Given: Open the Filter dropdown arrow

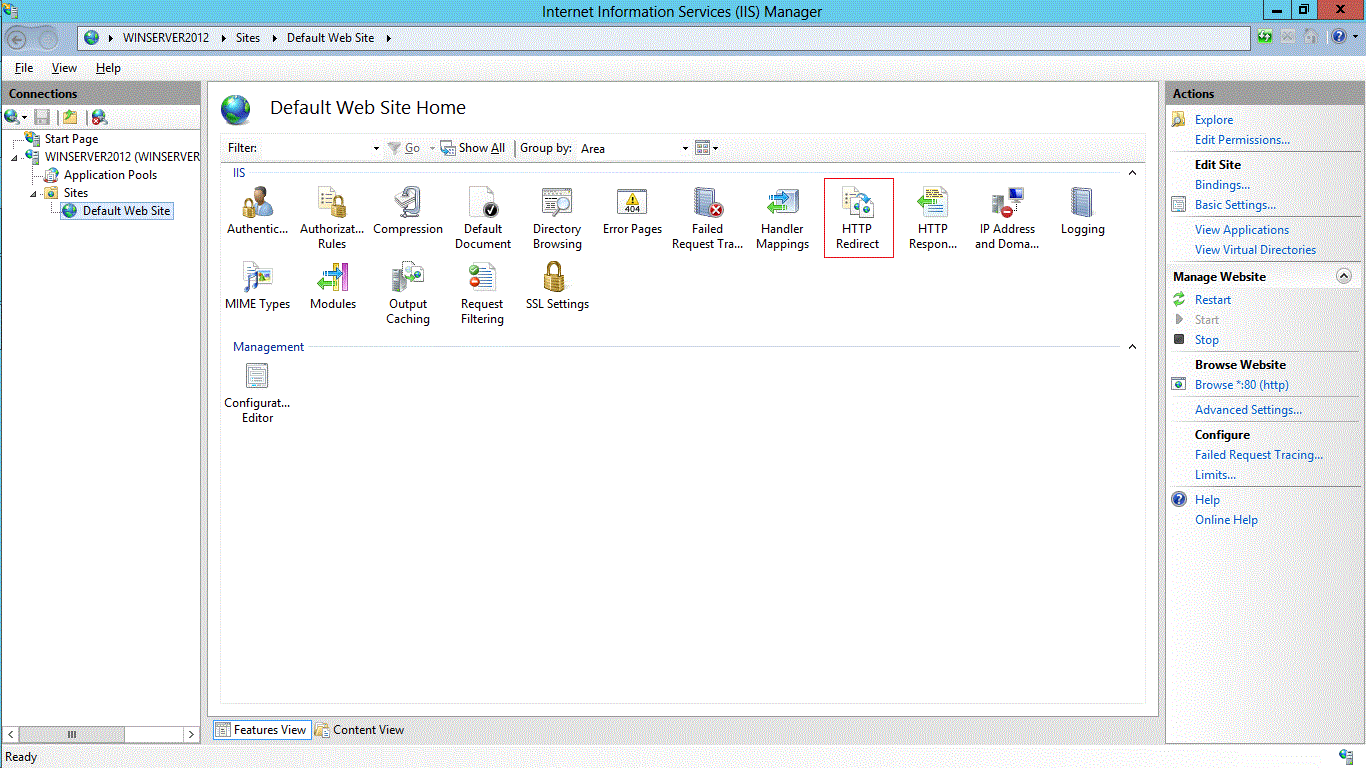Looking at the screenshot, I should [x=376, y=148].
